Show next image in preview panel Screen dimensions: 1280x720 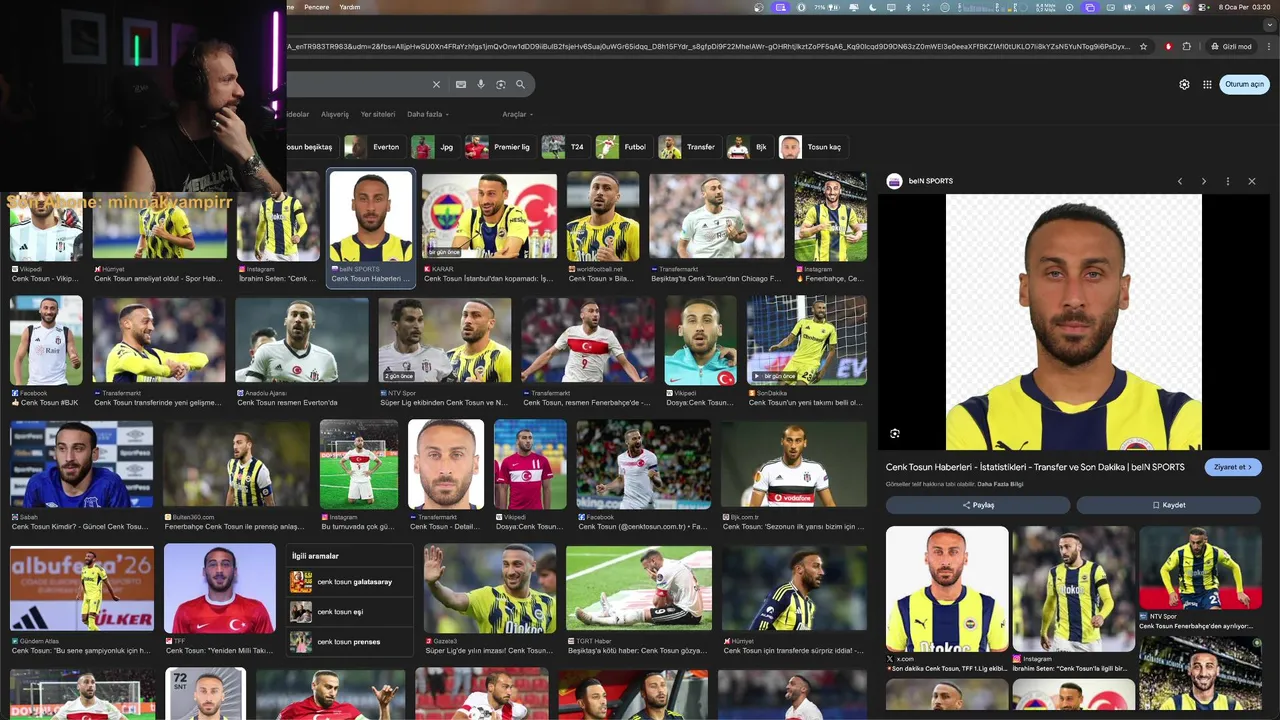[1204, 181]
